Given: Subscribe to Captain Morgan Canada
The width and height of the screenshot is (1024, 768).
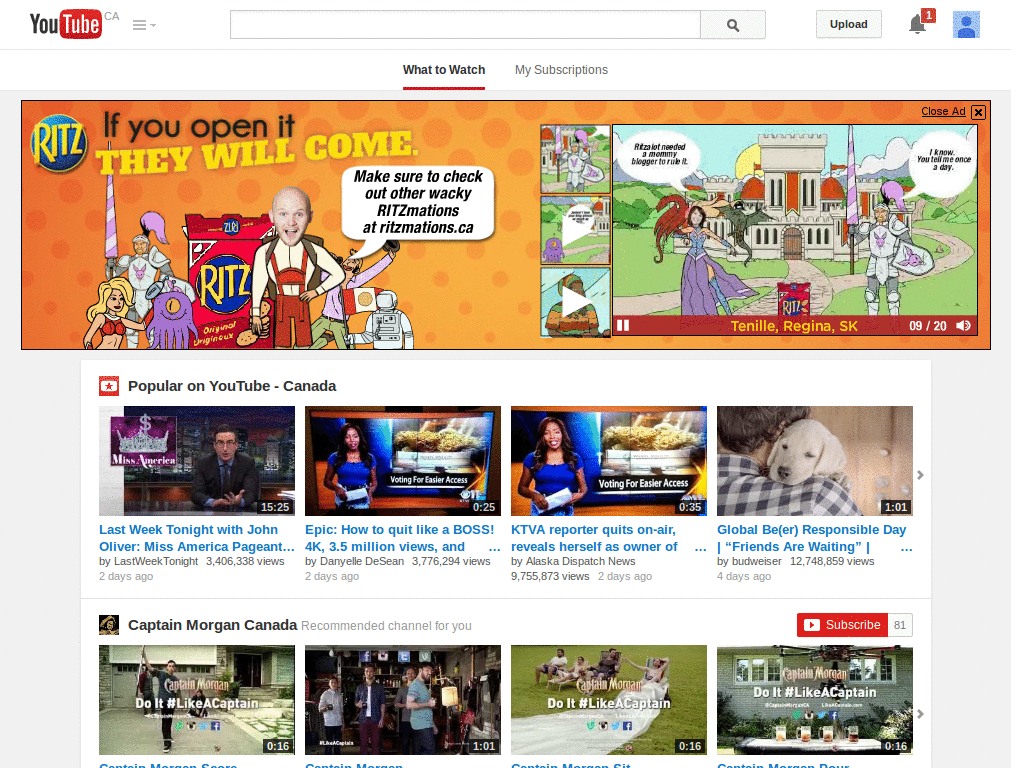Looking at the screenshot, I should (x=842, y=625).
